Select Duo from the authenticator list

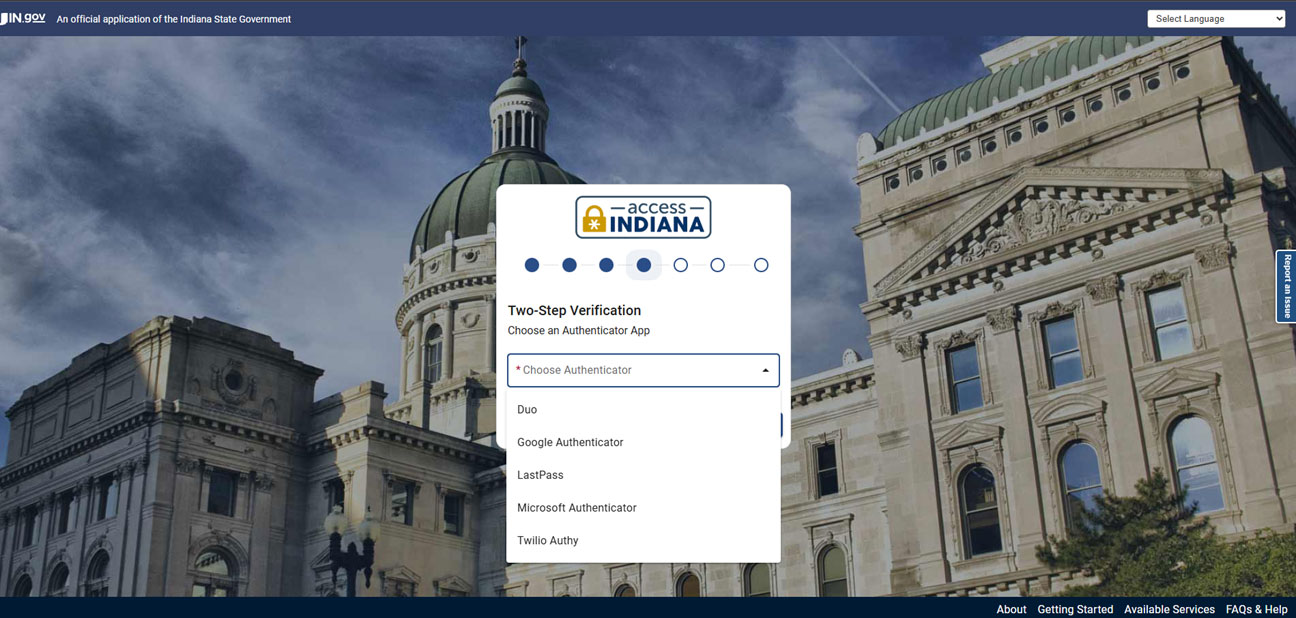coord(527,410)
